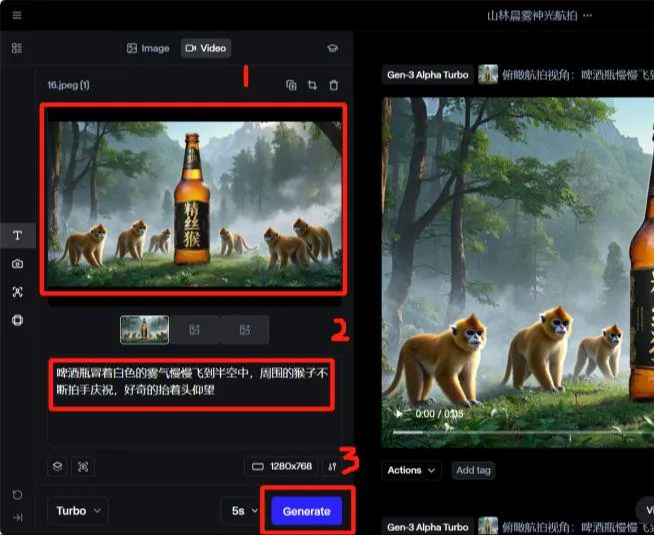This screenshot has width=654, height=535.
Task: Select the first keyframe thumbnail
Action: click(x=145, y=330)
